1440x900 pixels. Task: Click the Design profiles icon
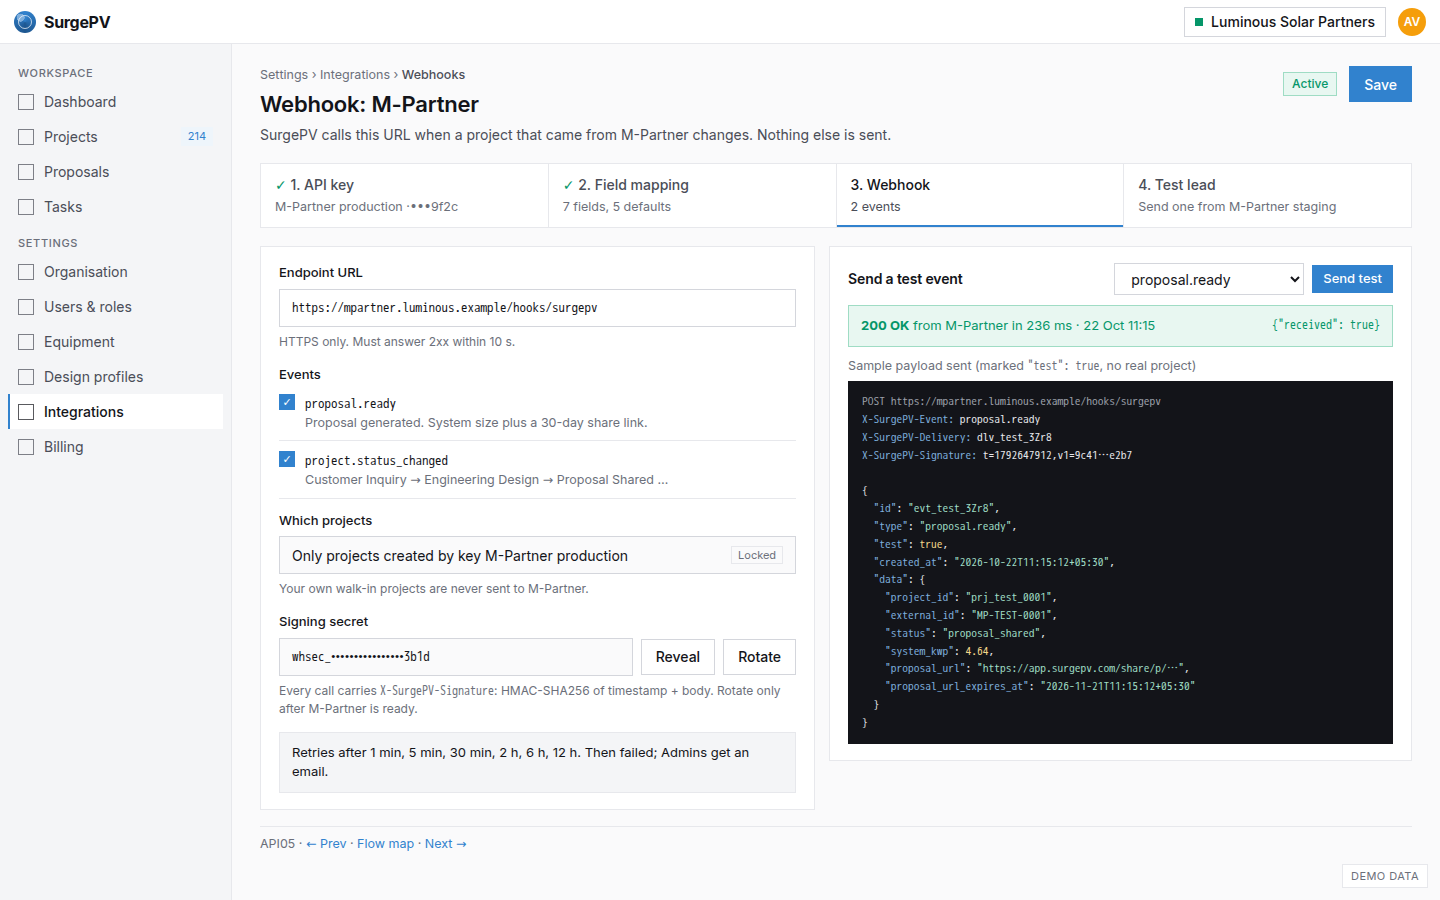[26, 377]
